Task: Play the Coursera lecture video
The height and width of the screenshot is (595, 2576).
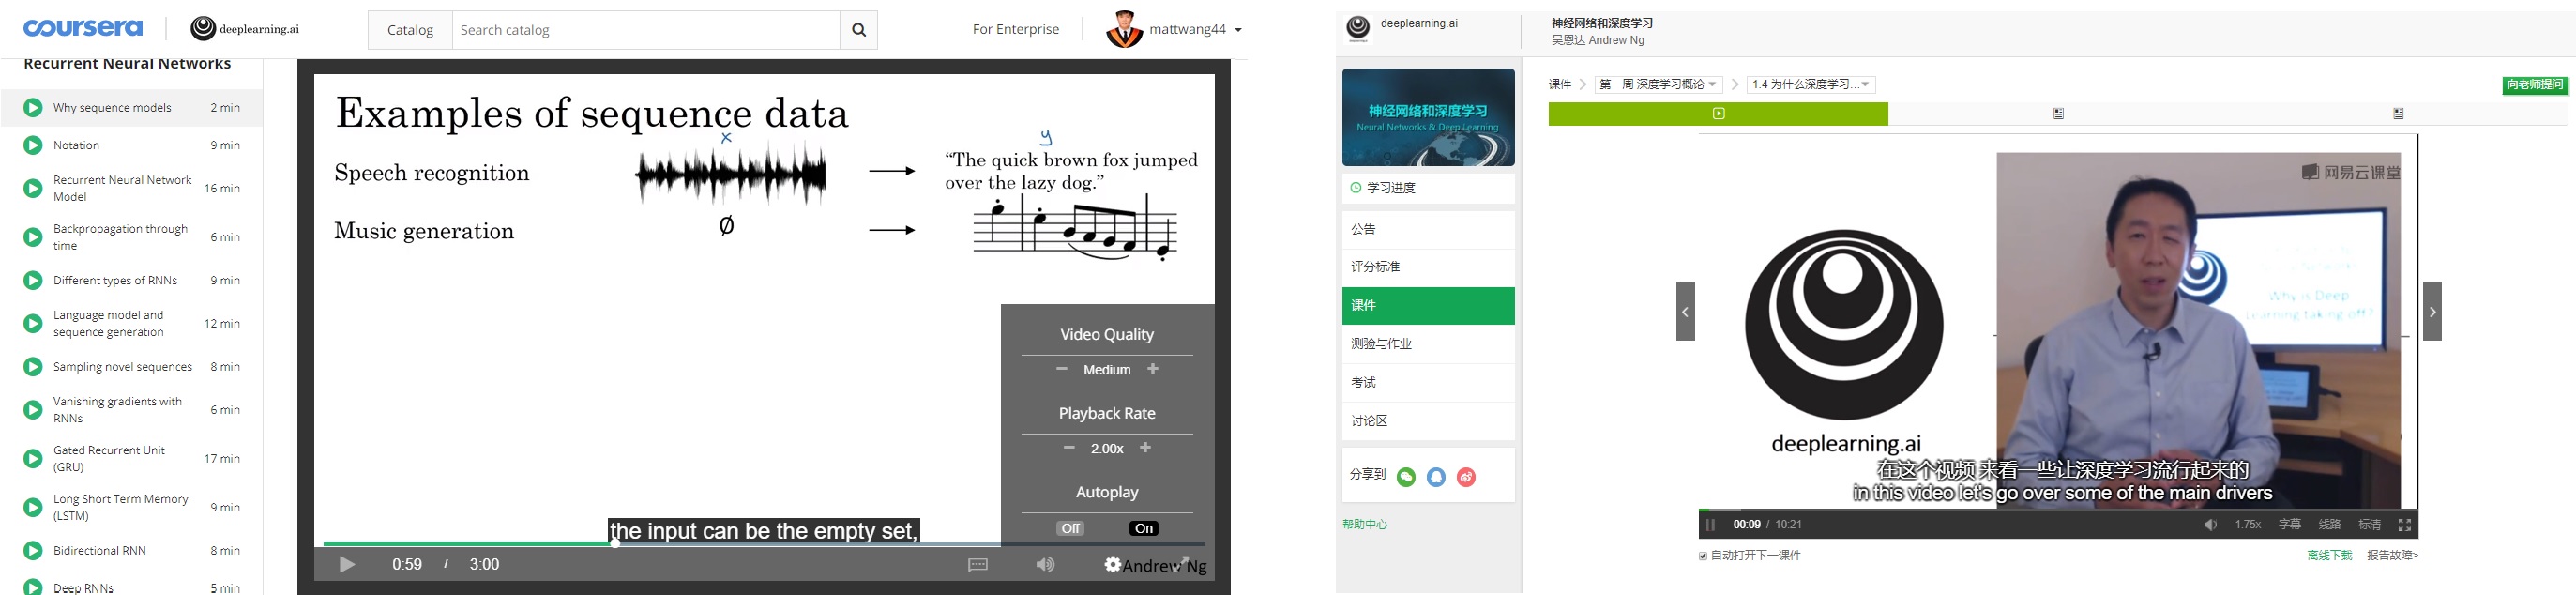Action: [x=347, y=565]
